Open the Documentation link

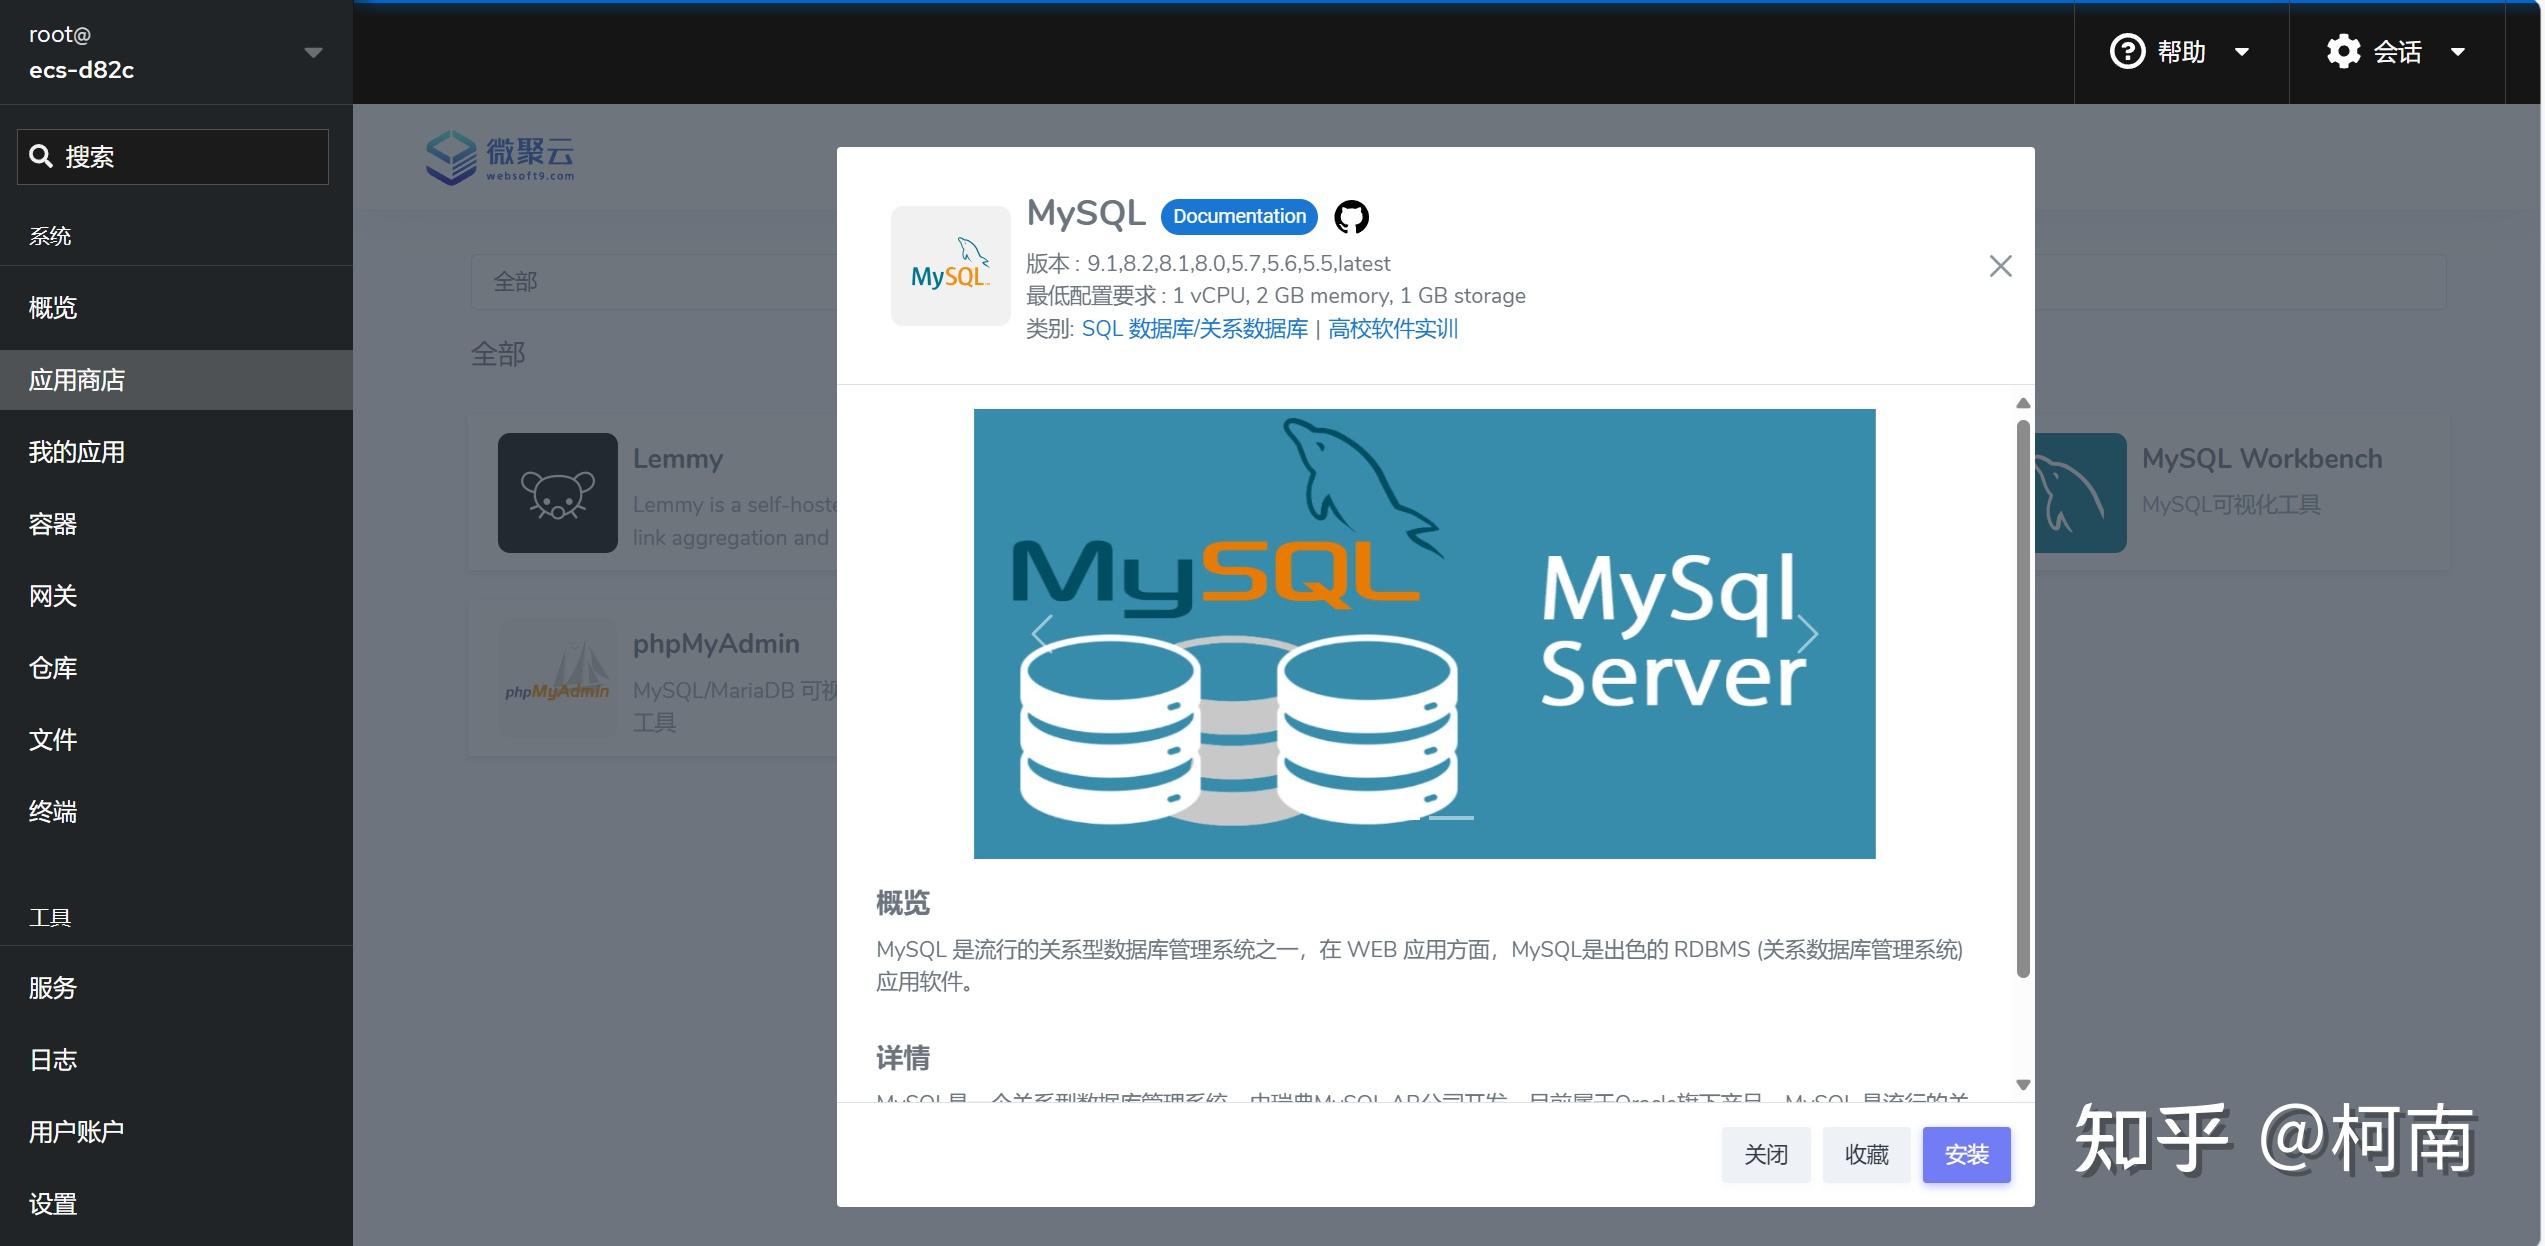(x=1238, y=216)
